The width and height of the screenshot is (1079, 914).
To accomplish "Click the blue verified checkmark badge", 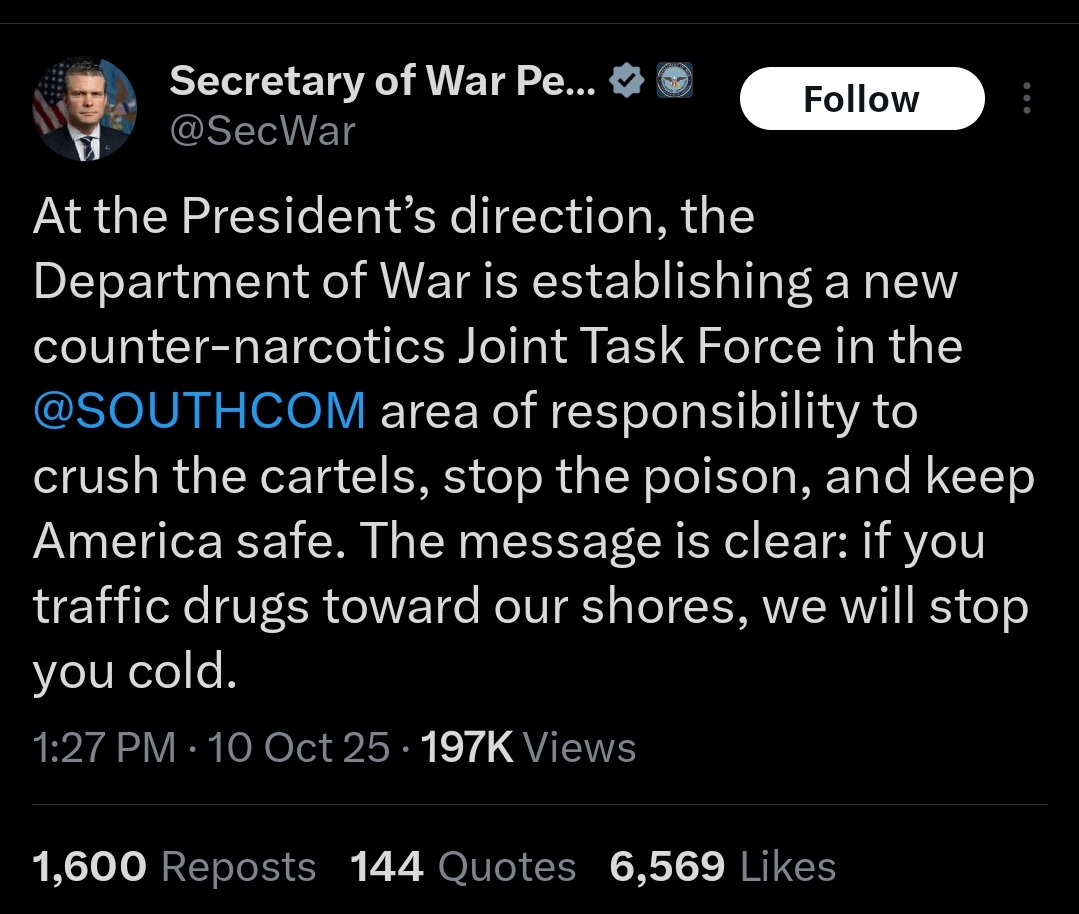I will coord(626,81).
